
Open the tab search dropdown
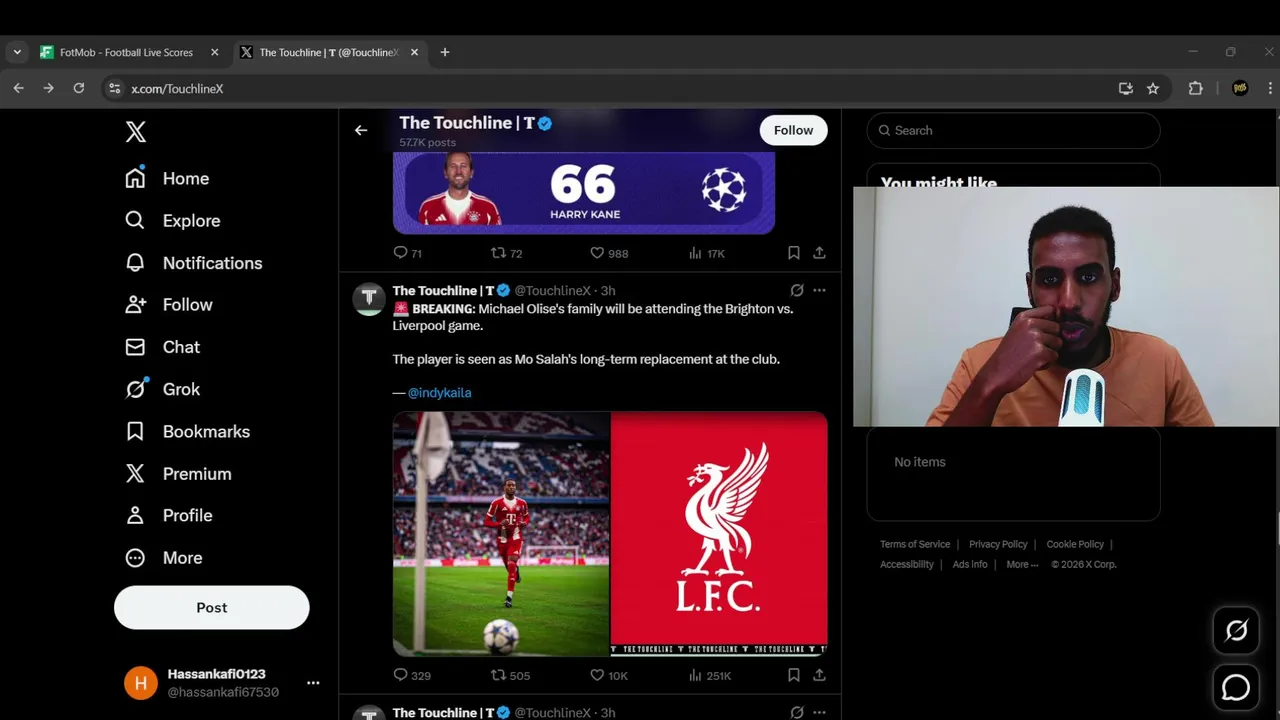click(17, 52)
